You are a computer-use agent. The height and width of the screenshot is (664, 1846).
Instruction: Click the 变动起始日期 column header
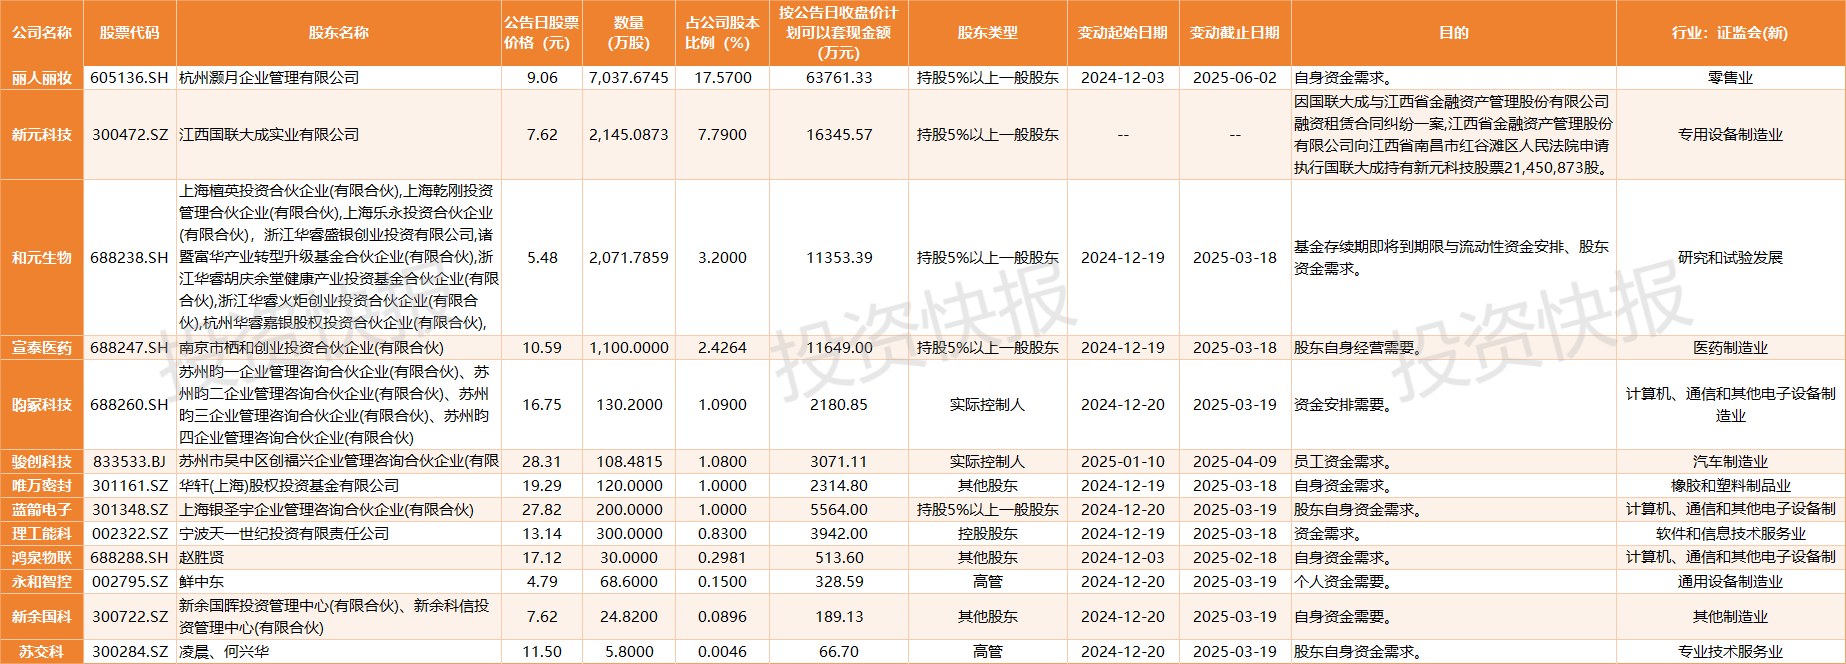[x=1123, y=33]
